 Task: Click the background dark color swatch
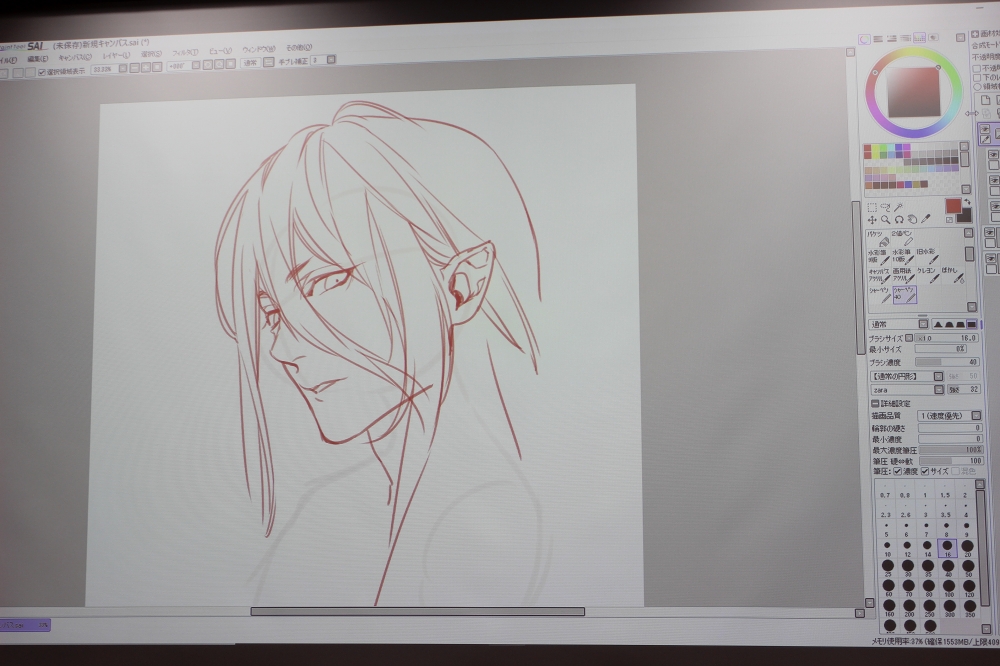[x=964, y=215]
